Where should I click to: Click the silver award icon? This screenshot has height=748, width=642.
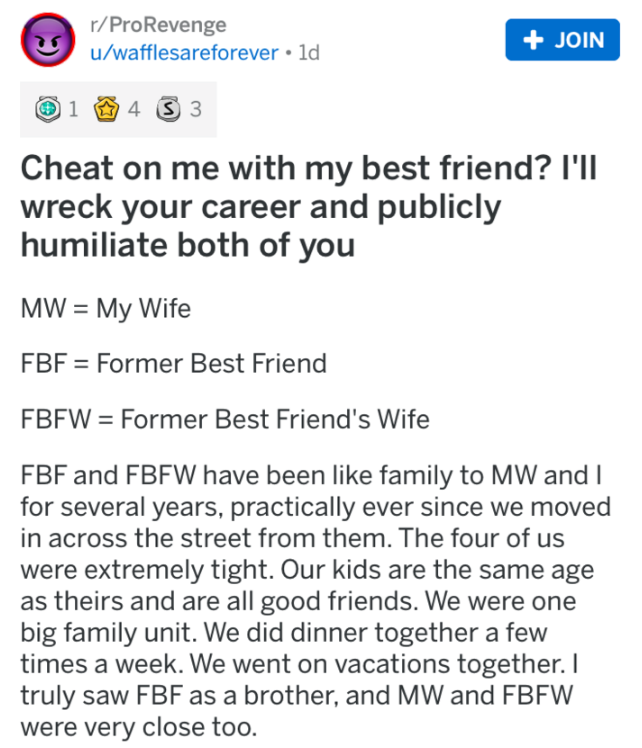[168, 108]
